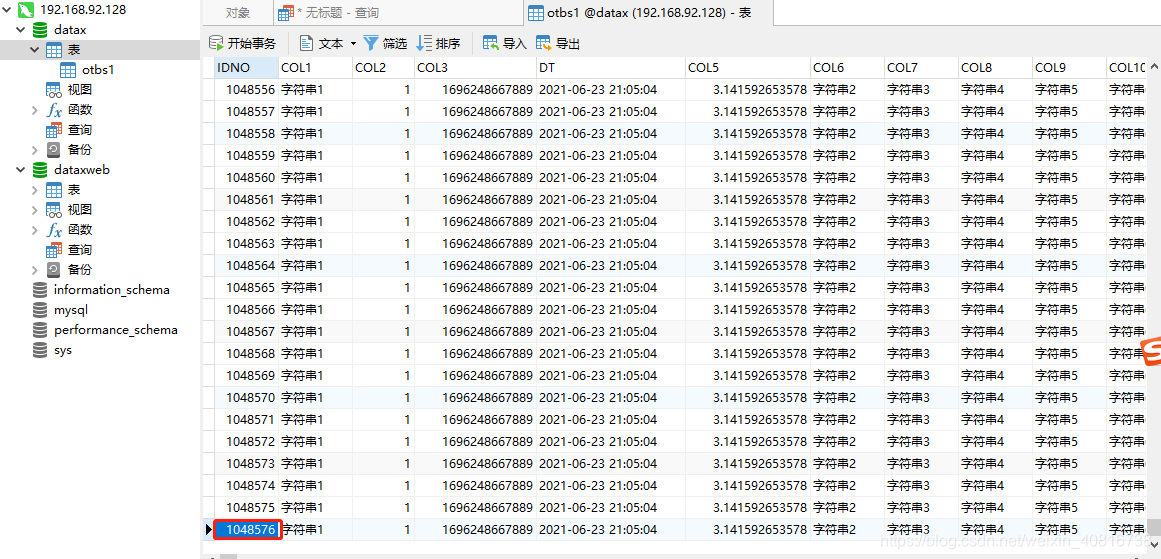This screenshot has height=559, width=1161.
Task: Switch to the 无标题 - 查询 tab
Action: [x=397, y=13]
